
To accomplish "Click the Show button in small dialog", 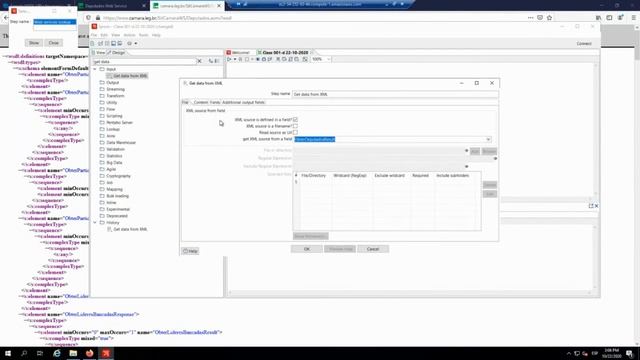I will click(34, 43).
